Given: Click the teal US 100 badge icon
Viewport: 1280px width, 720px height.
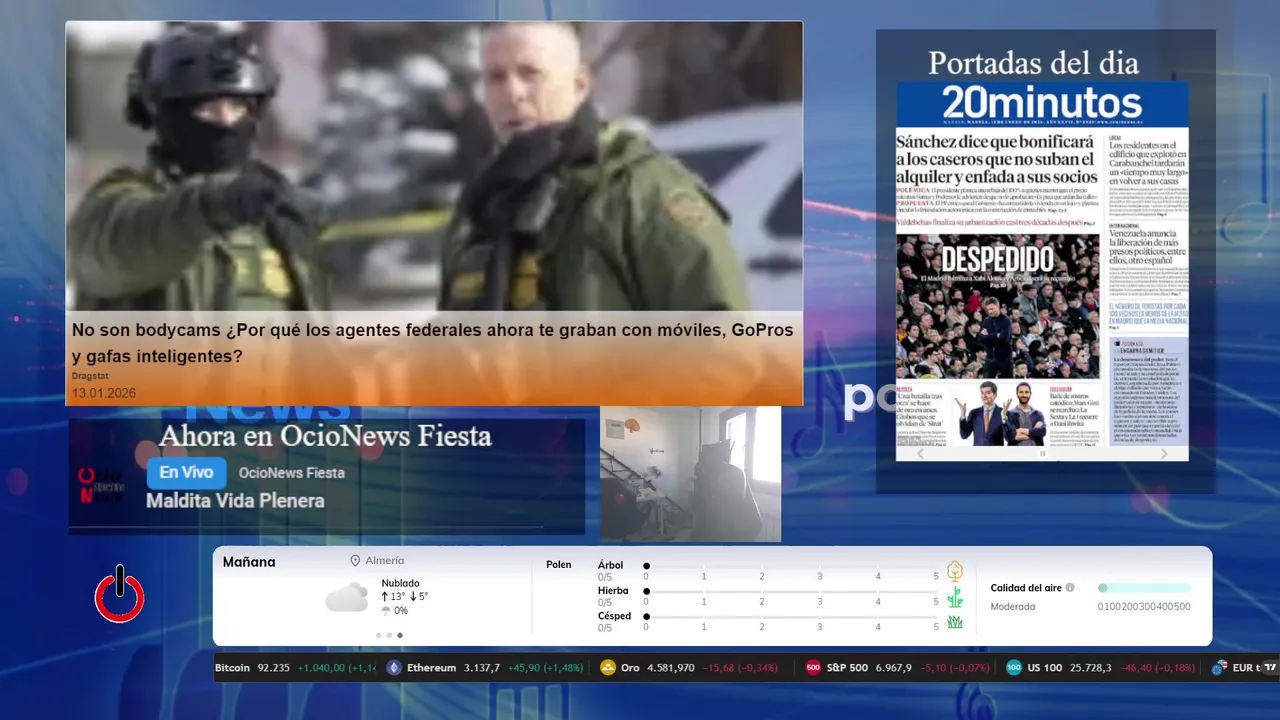Looking at the screenshot, I should 1014,668.
